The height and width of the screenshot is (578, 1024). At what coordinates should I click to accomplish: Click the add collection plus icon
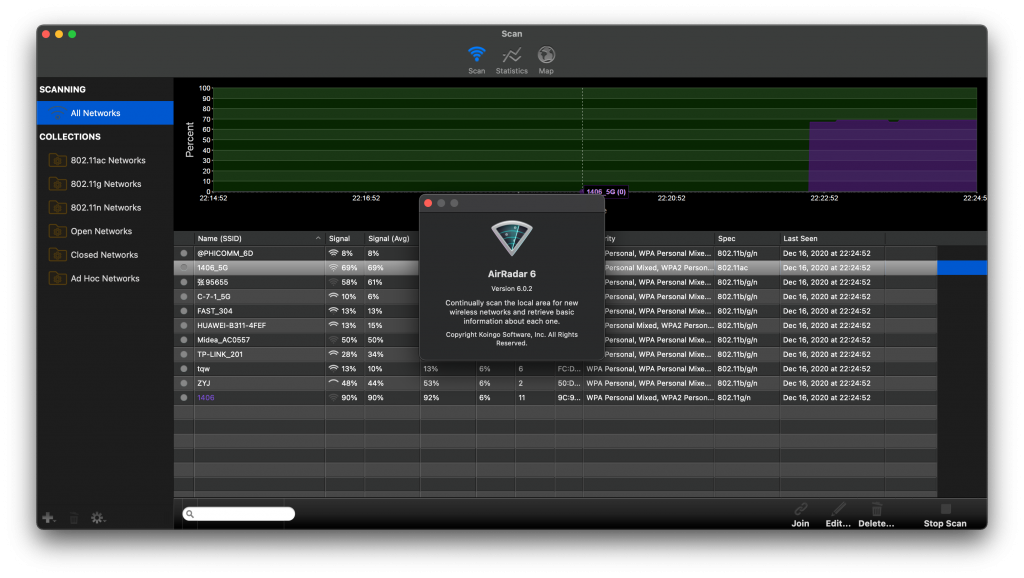pos(48,518)
